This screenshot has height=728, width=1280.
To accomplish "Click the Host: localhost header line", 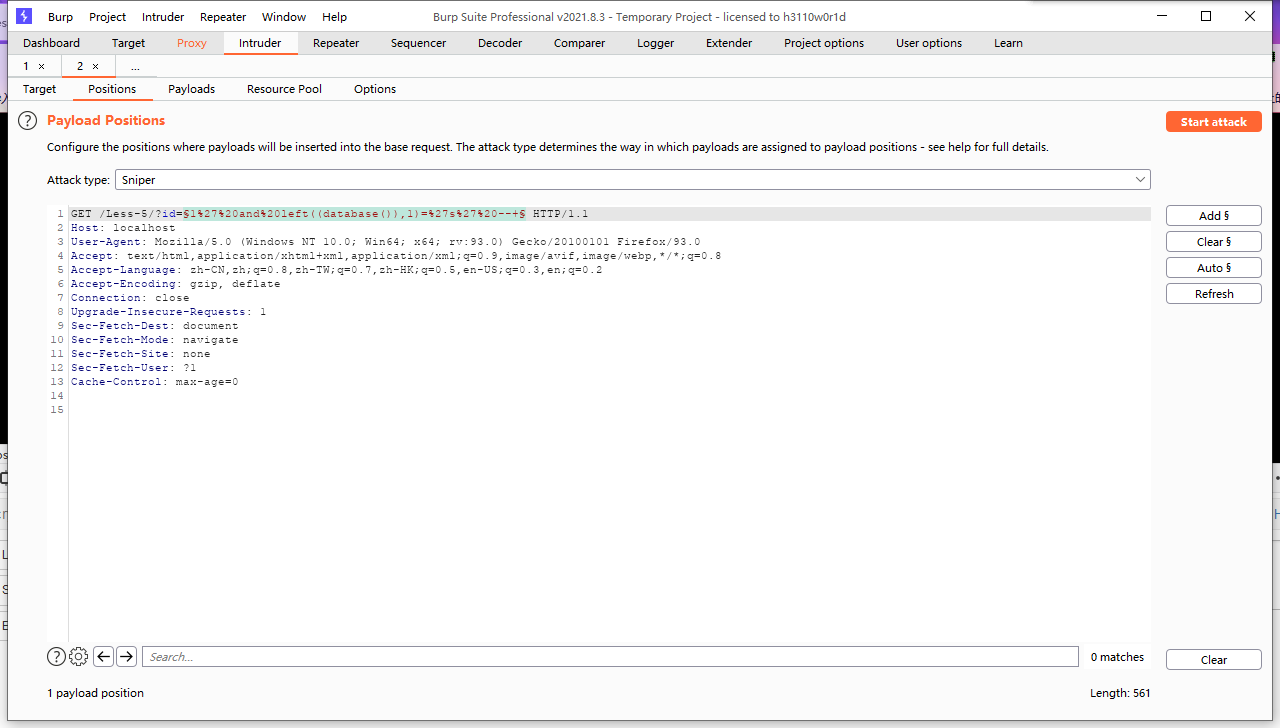I will click(123, 228).
